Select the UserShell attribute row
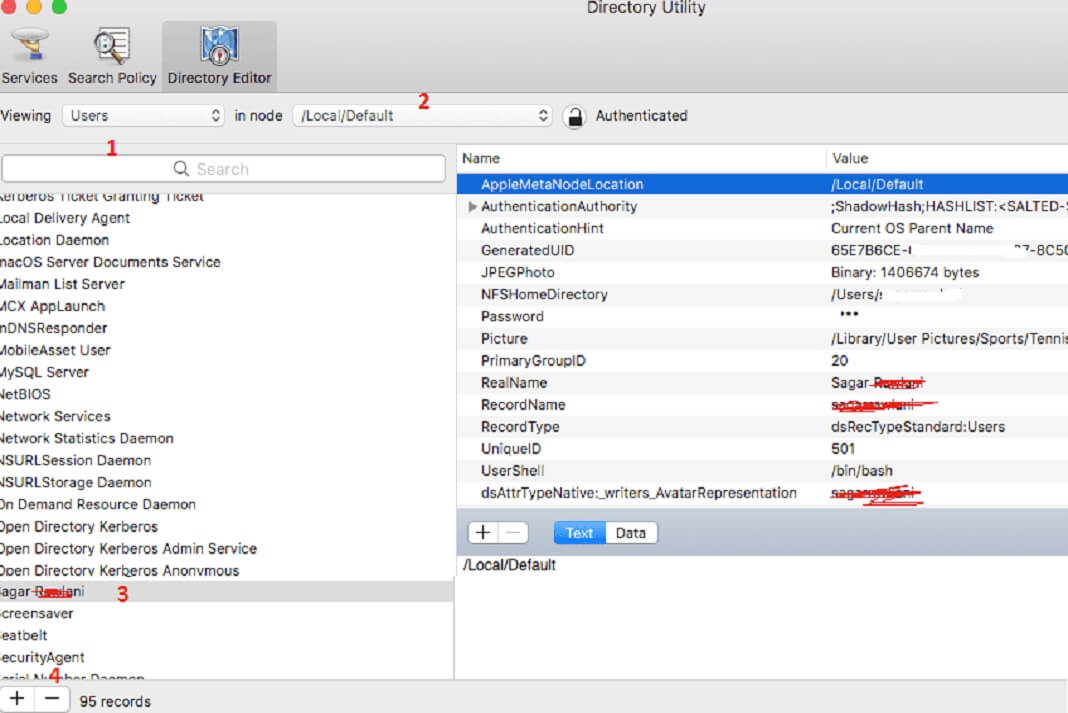Screen dimensions: 1068x713 pyautogui.click(x=512, y=471)
